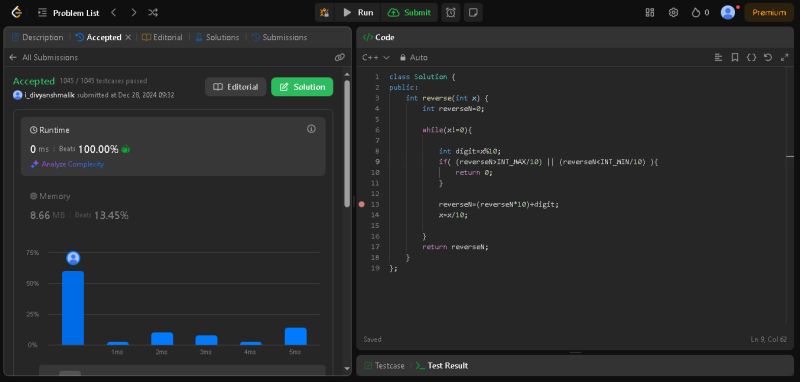Click the scroll down arrow of left panel
This screenshot has width=800, height=382.
347,368
